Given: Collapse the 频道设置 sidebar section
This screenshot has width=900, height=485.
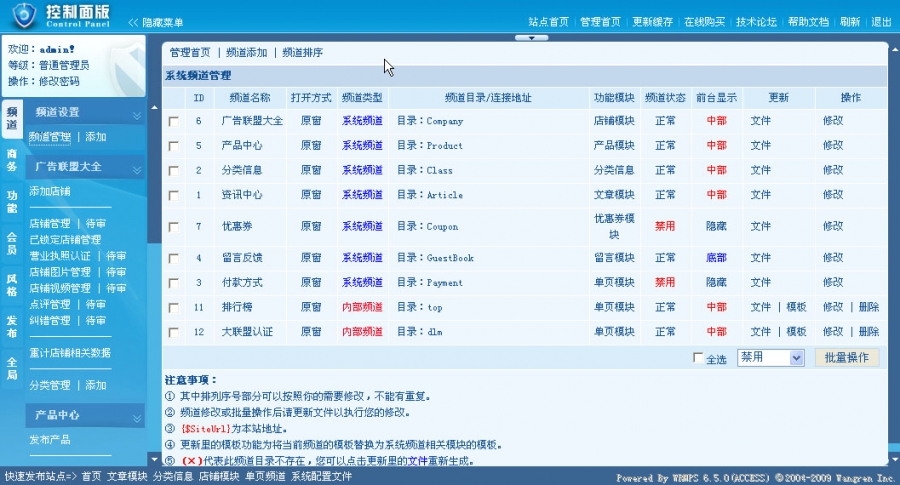Looking at the screenshot, I should tap(137, 115).
